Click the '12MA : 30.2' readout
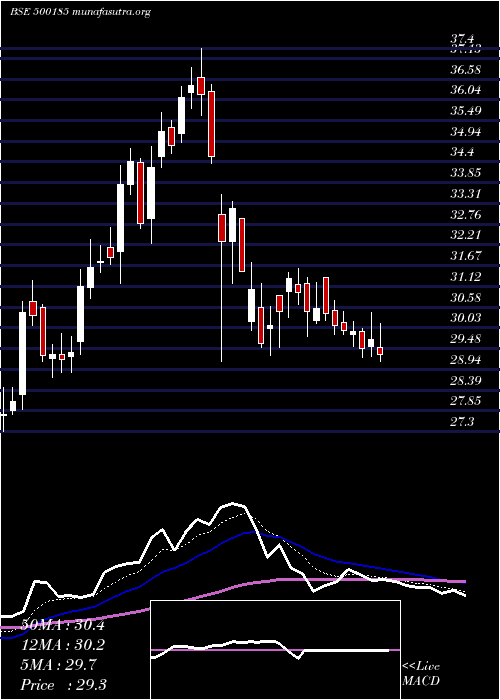This screenshot has height=700, width=500. 62,645
